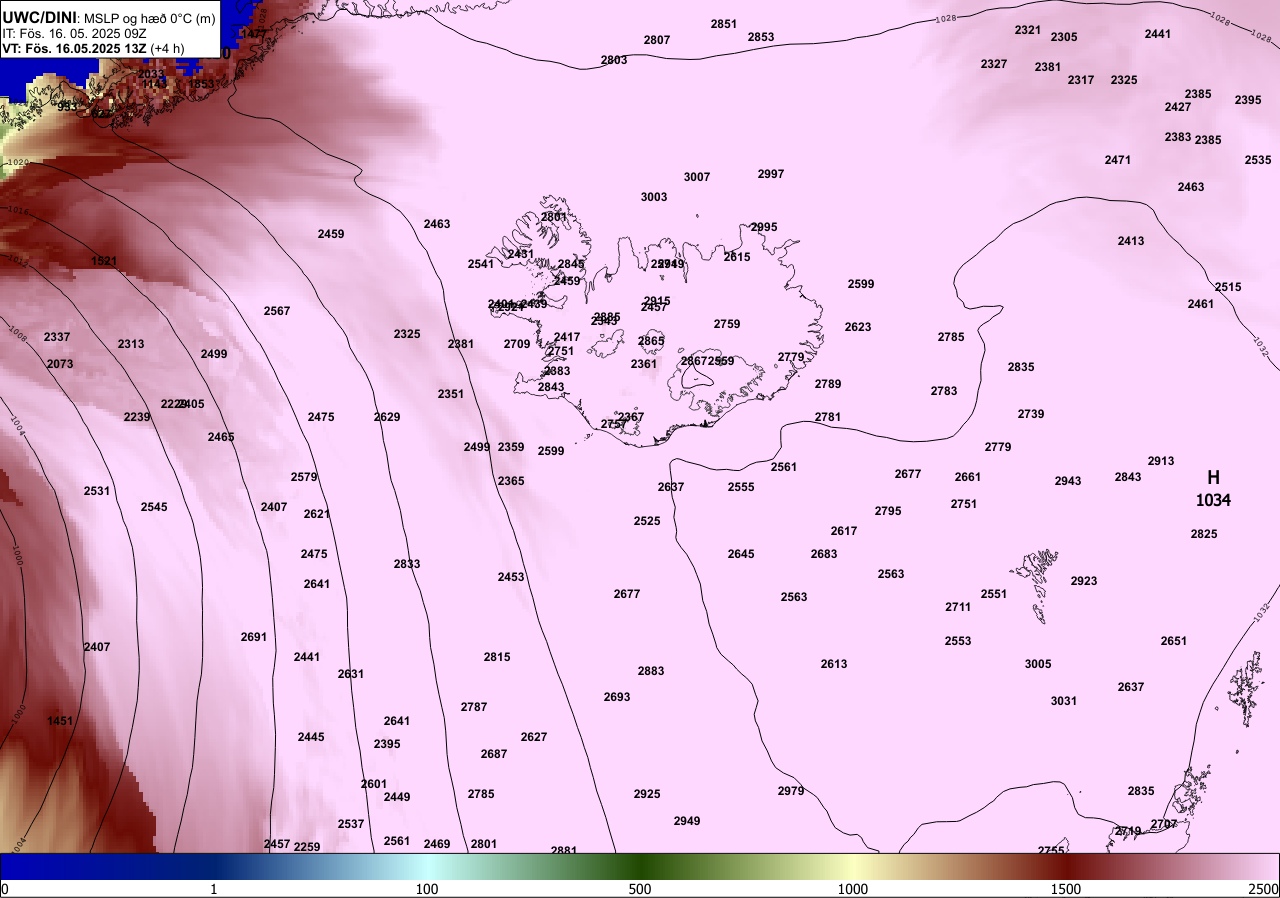1280x898 pixels.
Task: Click the height value 2413
Action: tap(1131, 241)
